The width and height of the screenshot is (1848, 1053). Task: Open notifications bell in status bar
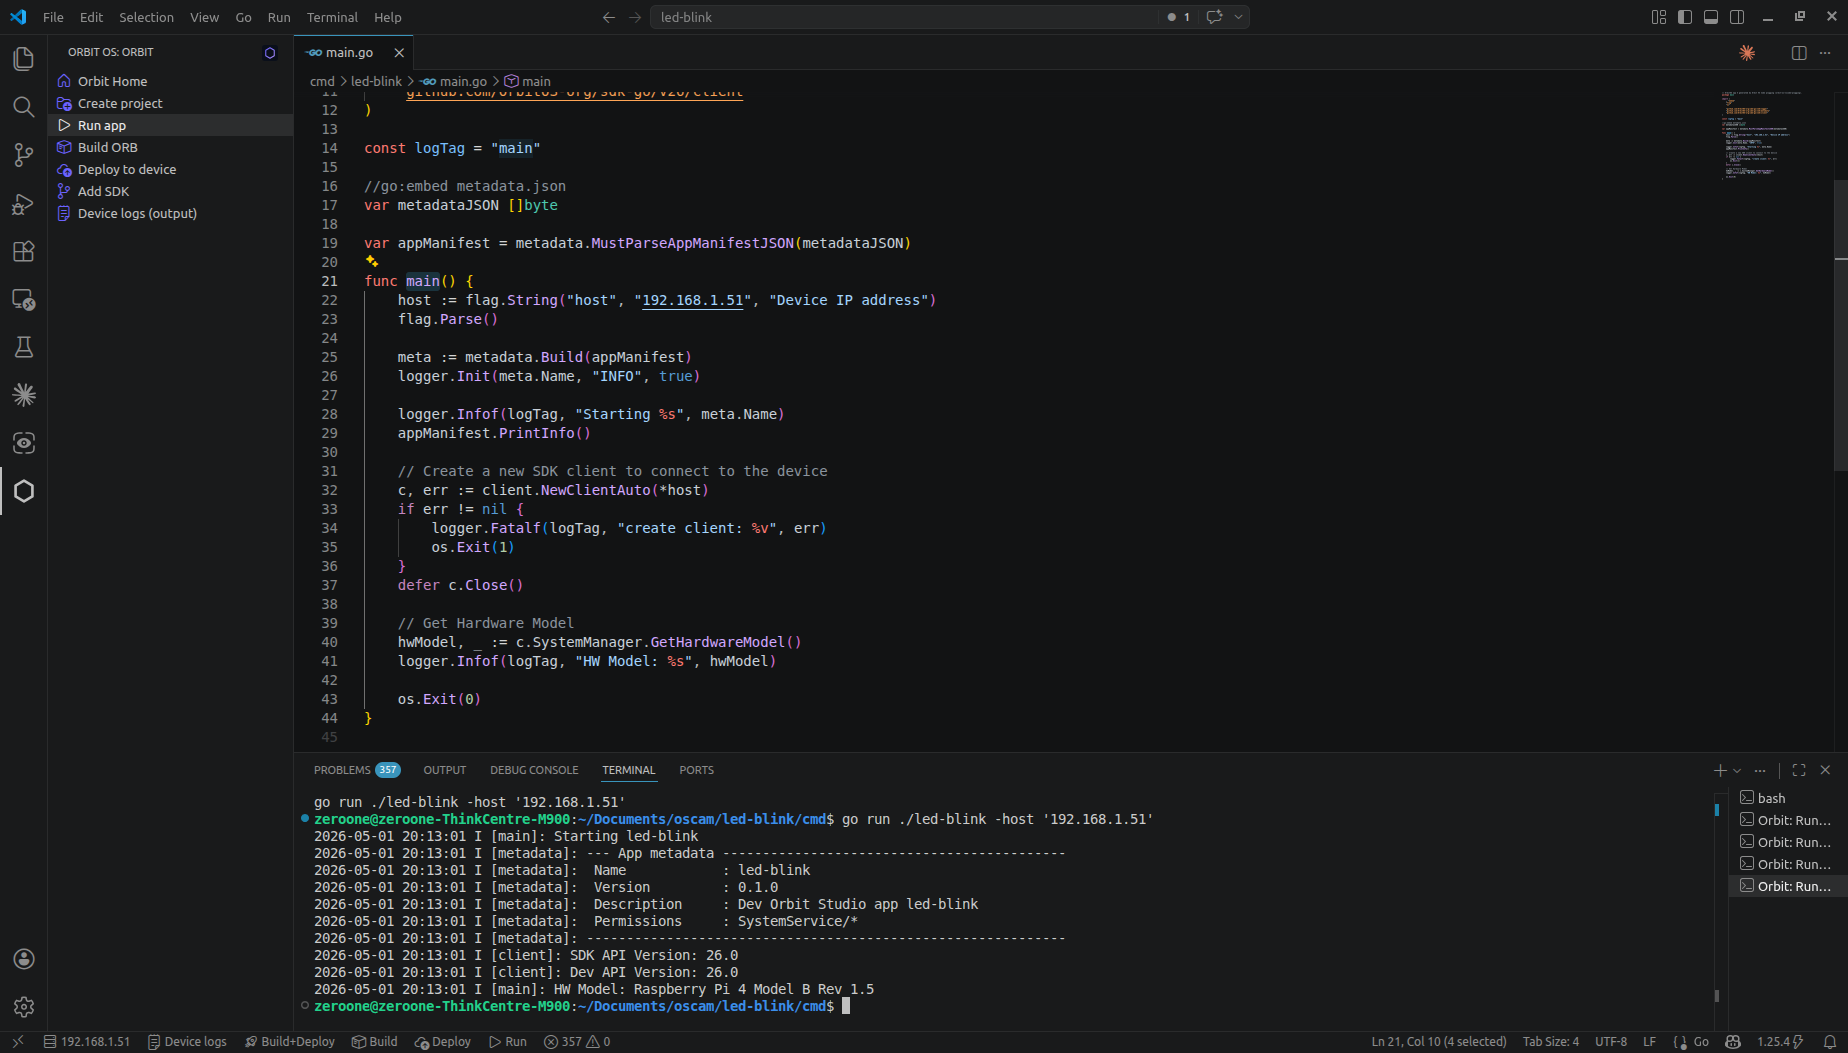tap(1830, 1042)
